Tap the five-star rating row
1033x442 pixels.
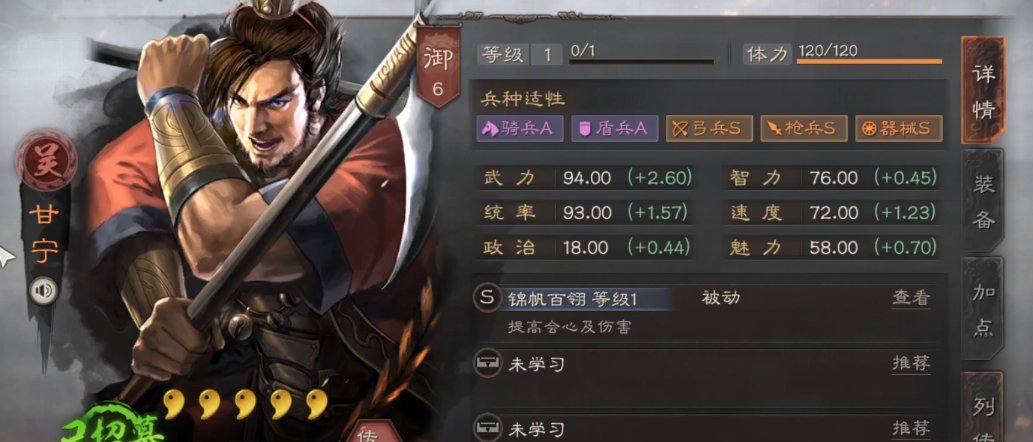click(245, 403)
